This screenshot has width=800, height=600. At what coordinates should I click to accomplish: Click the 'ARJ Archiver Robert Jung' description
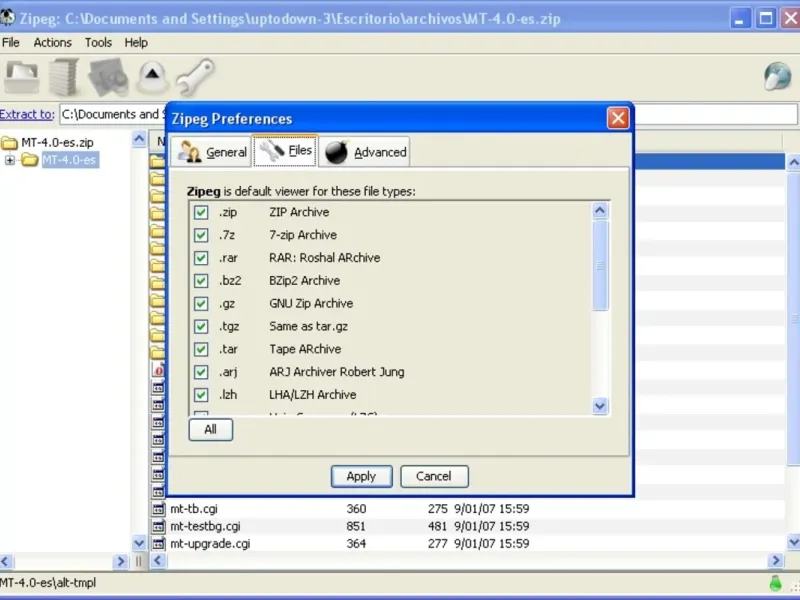point(337,372)
